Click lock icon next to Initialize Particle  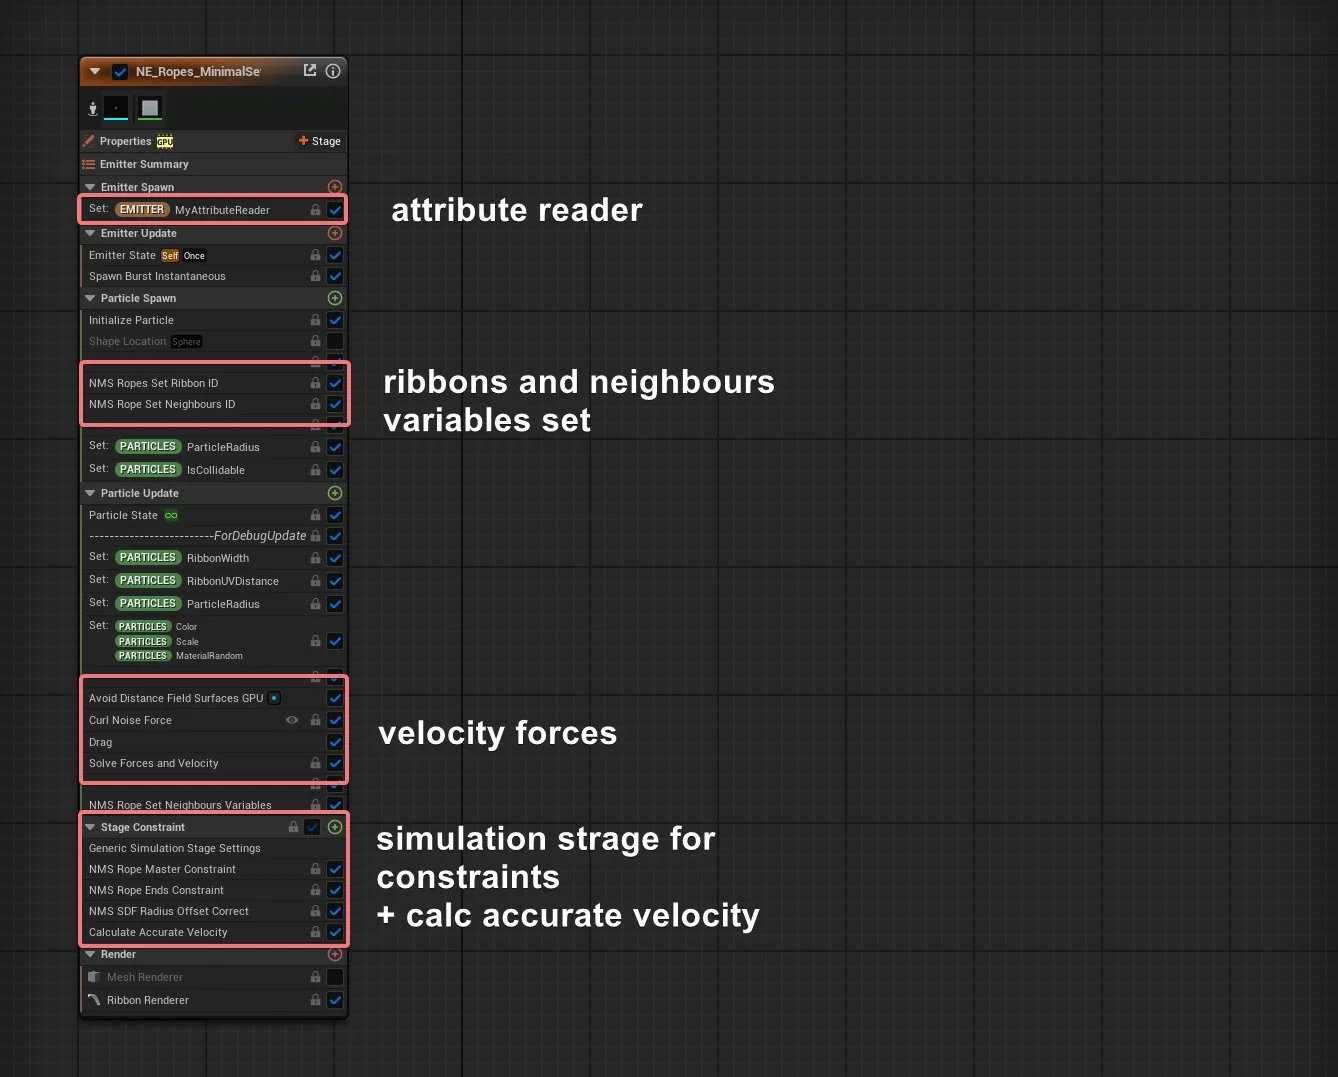(x=315, y=320)
